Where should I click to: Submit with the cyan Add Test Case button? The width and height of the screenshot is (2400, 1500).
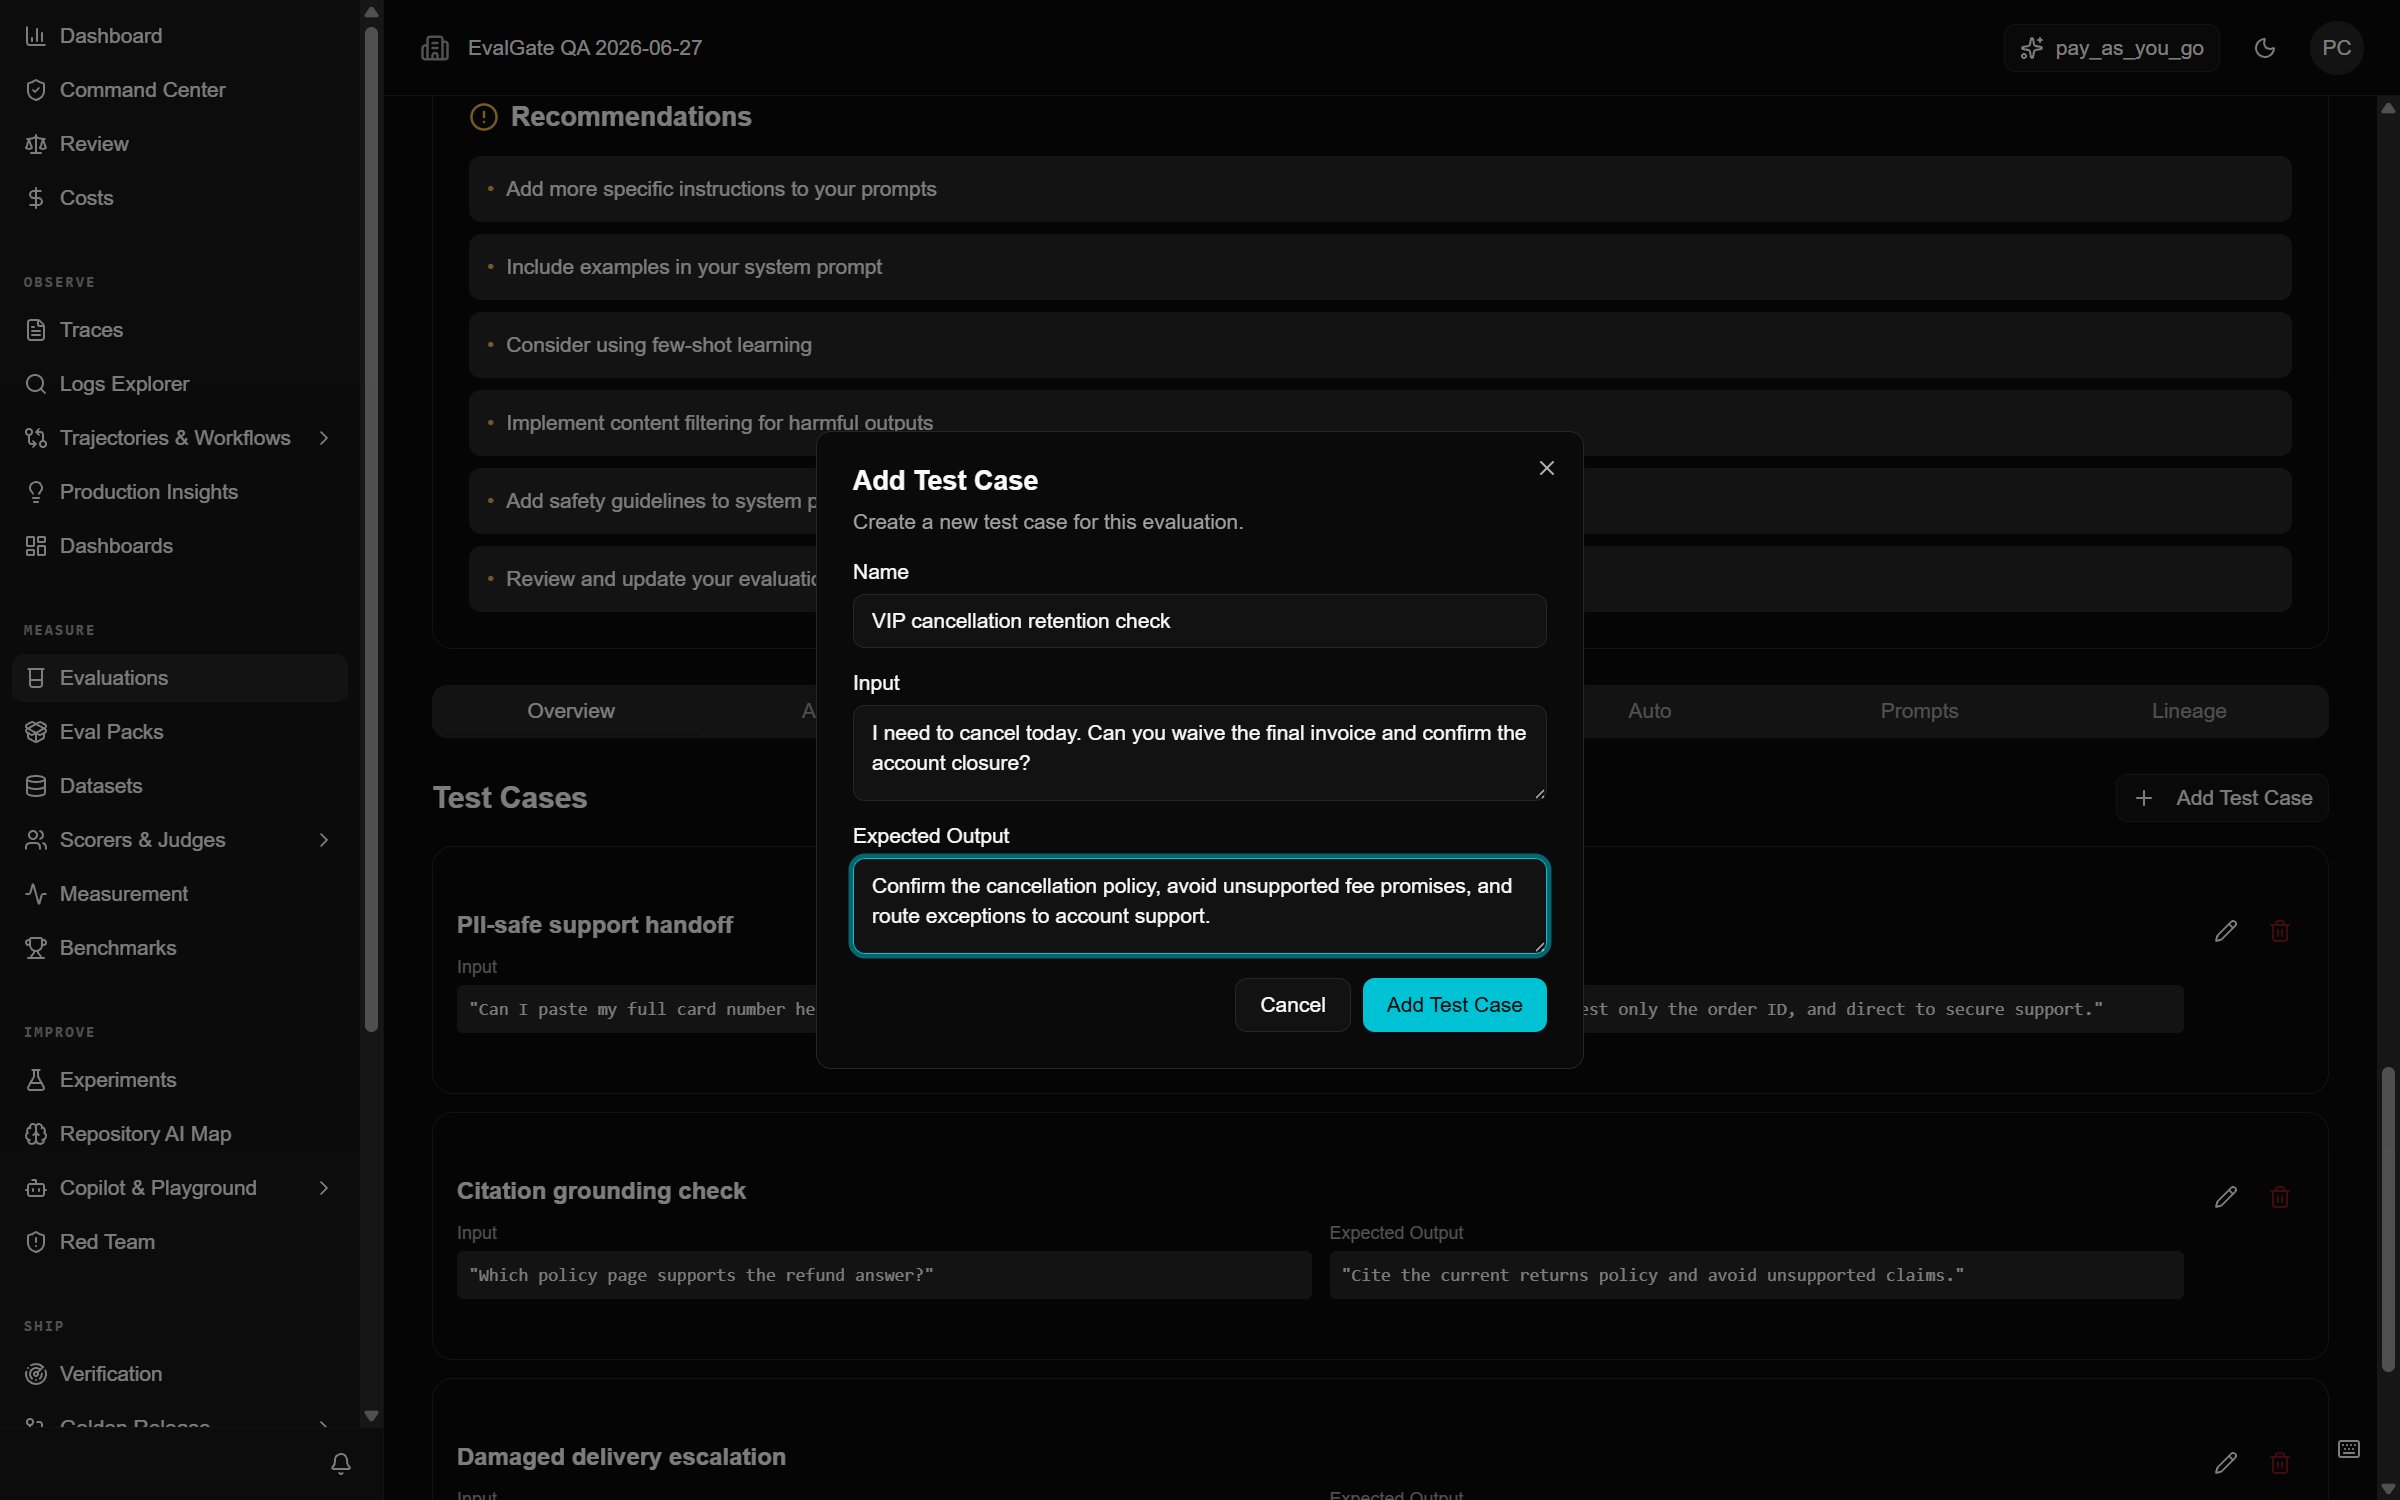(x=1454, y=1005)
